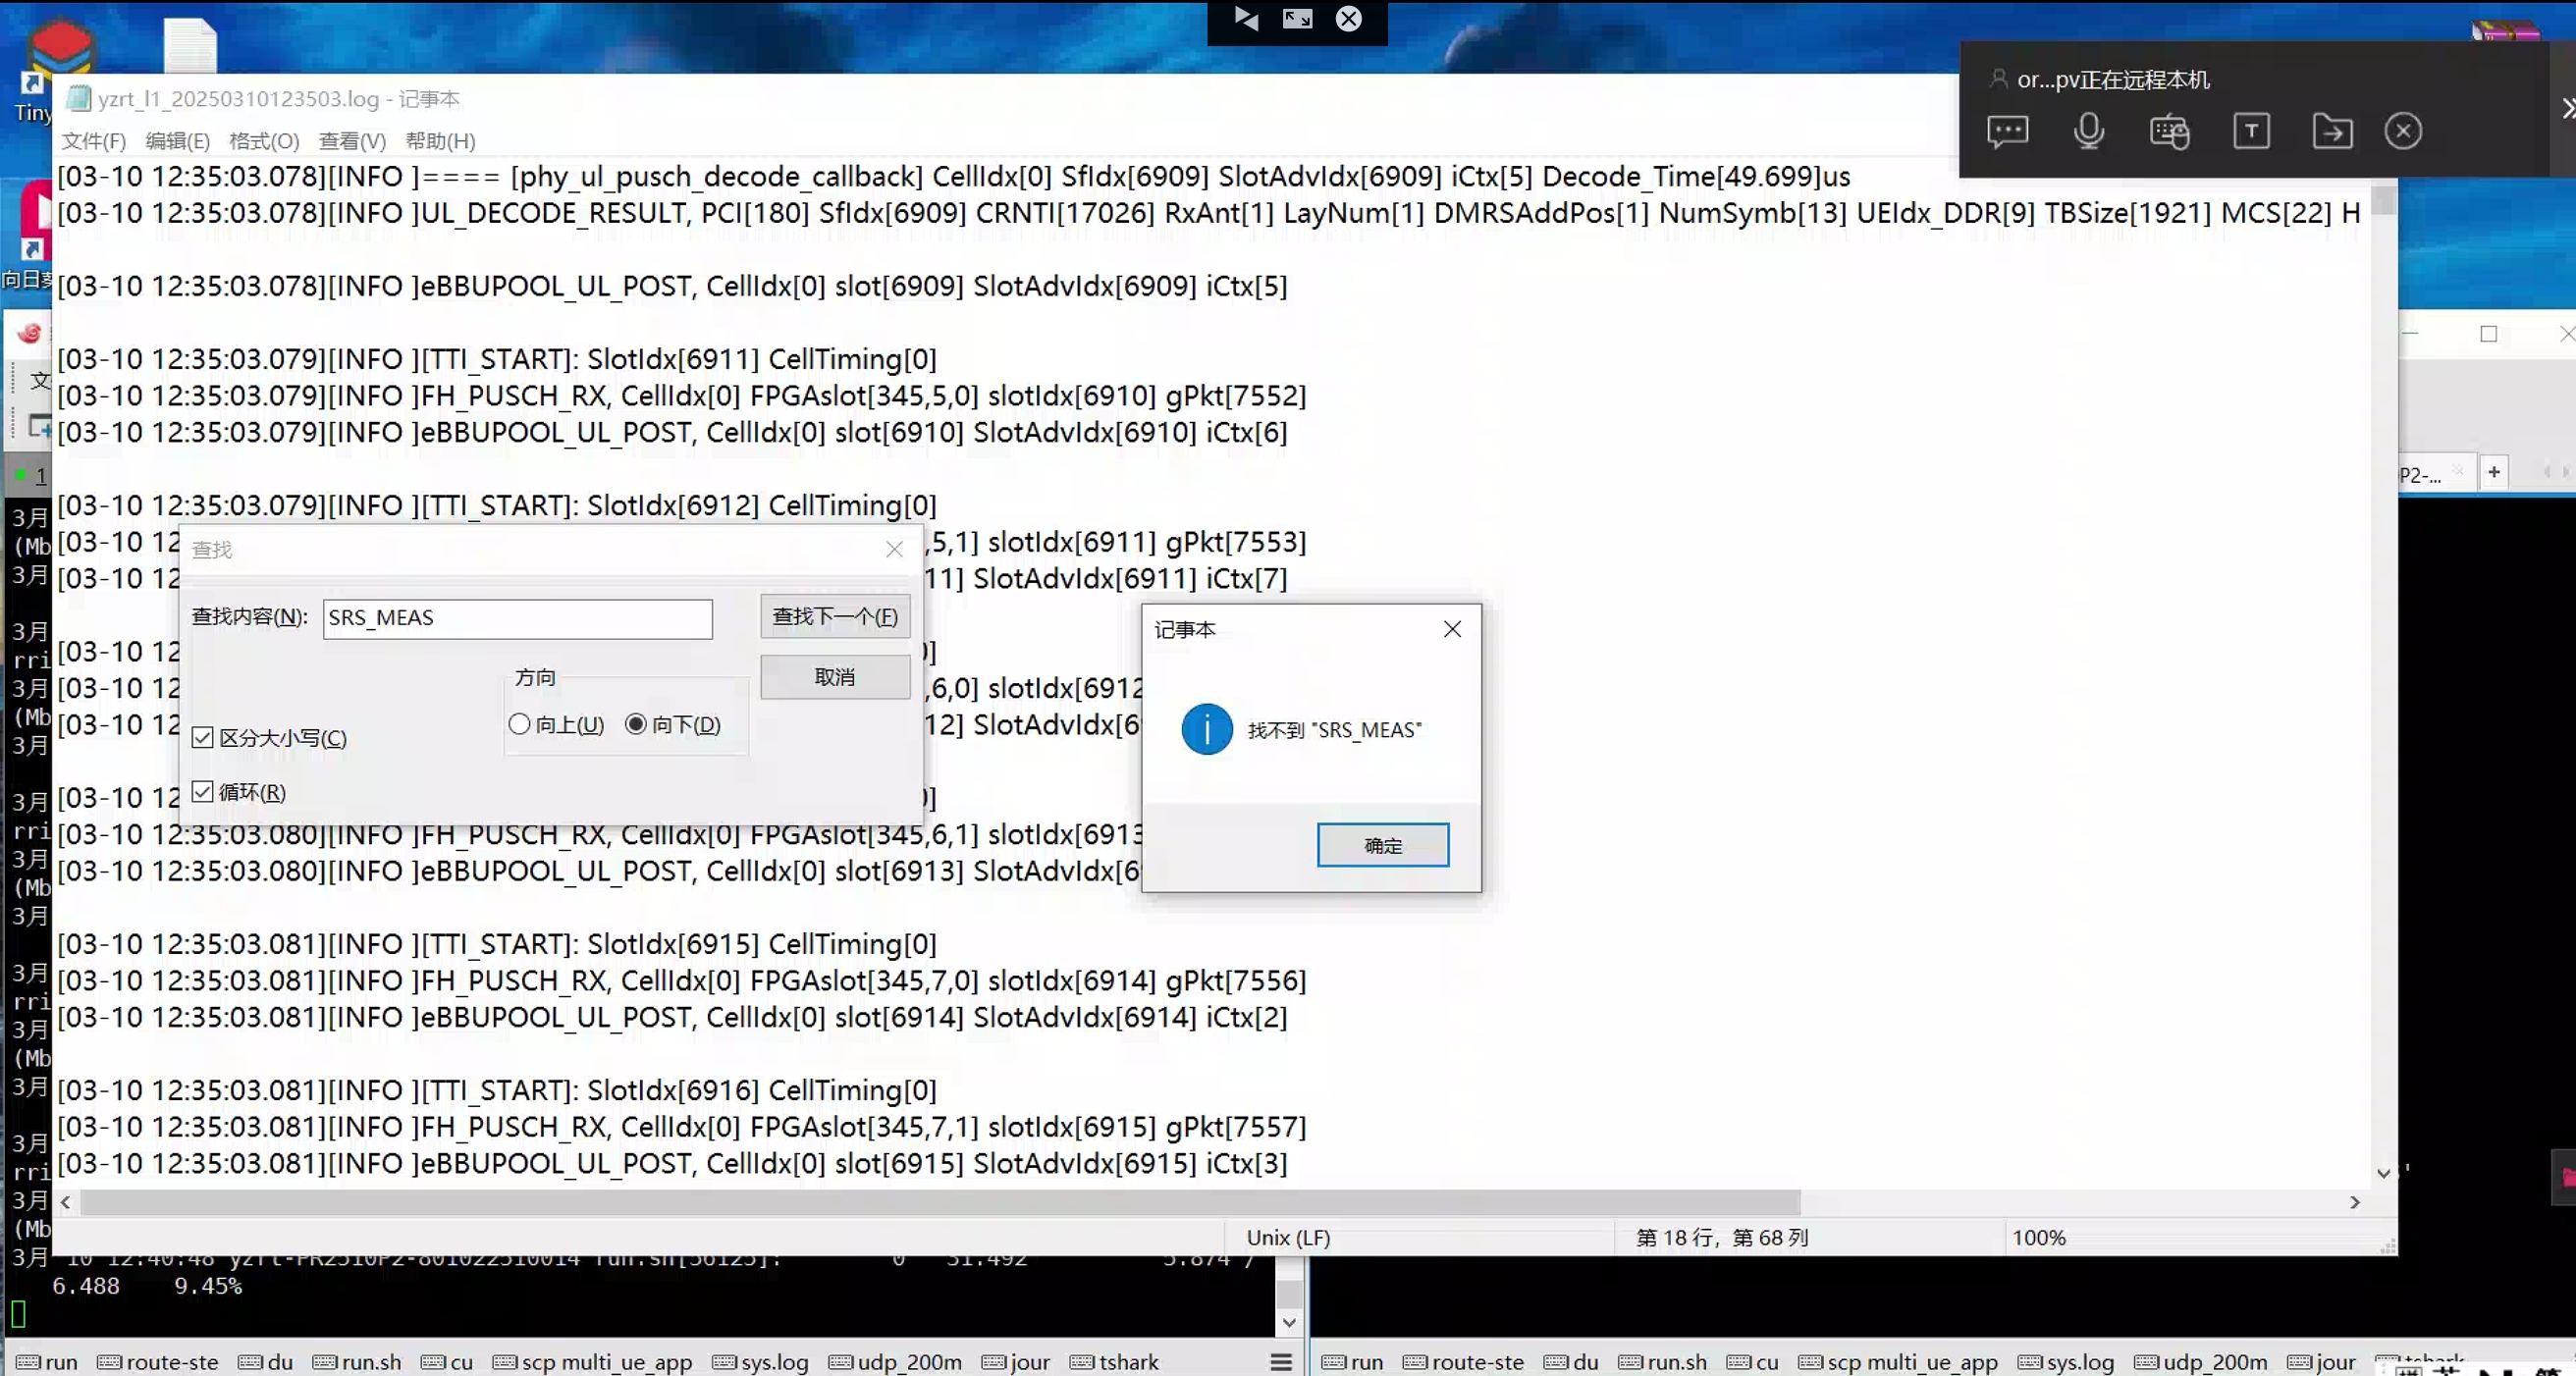Click 'udp_200m' quick command in right terminal
Screen dimensions: 2576x1376
2201,1361
